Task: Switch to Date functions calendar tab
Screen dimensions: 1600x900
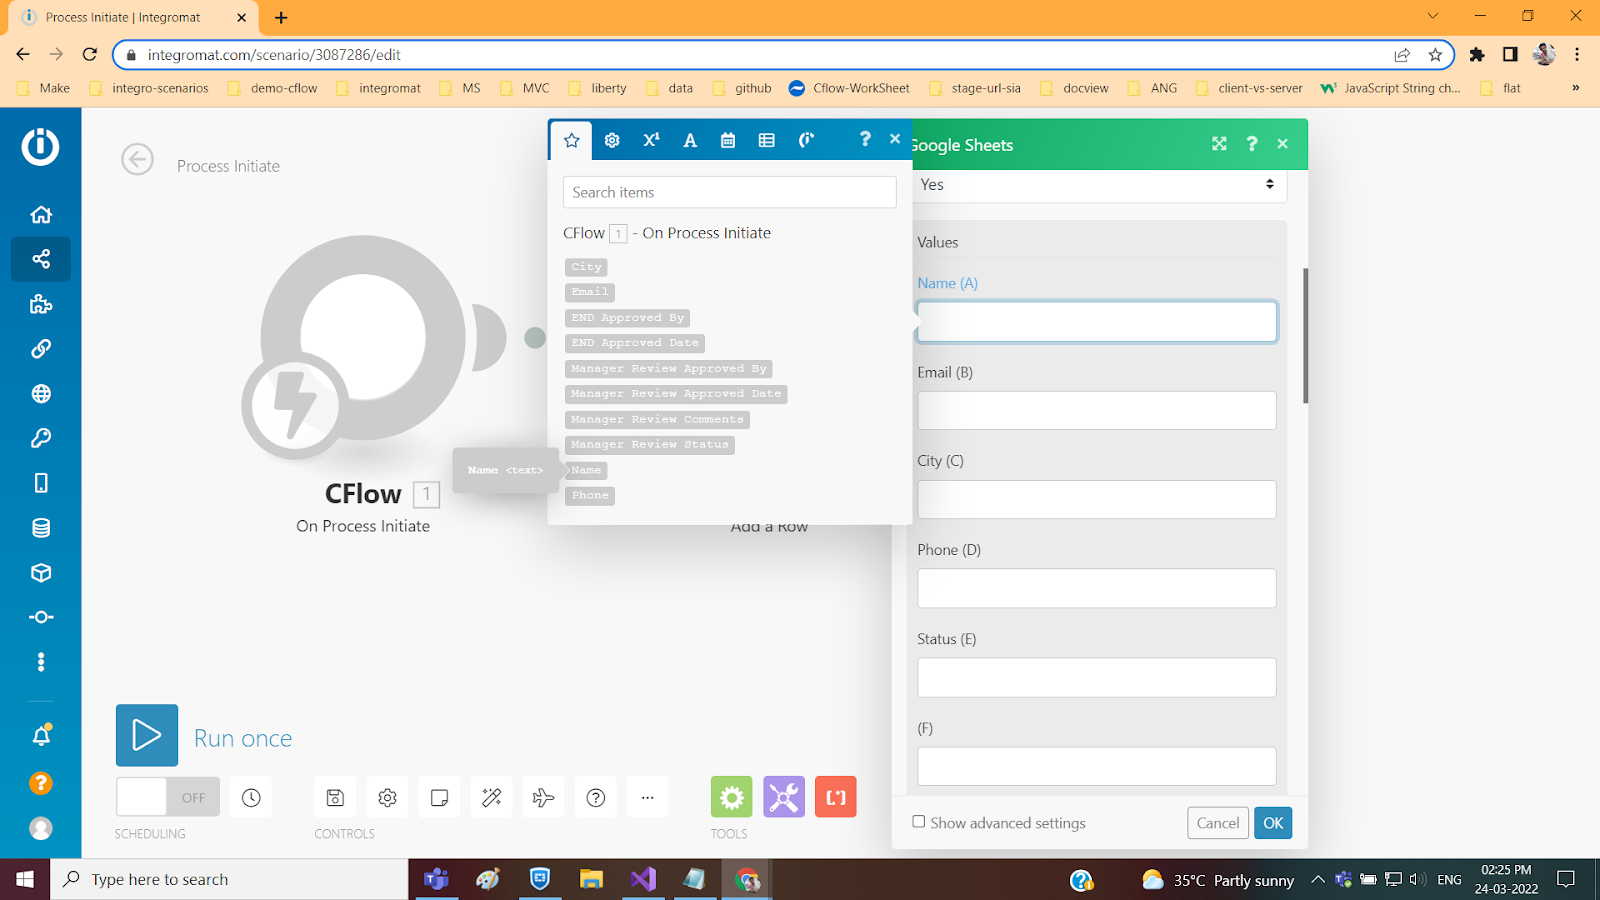Action: click(728, 140)
